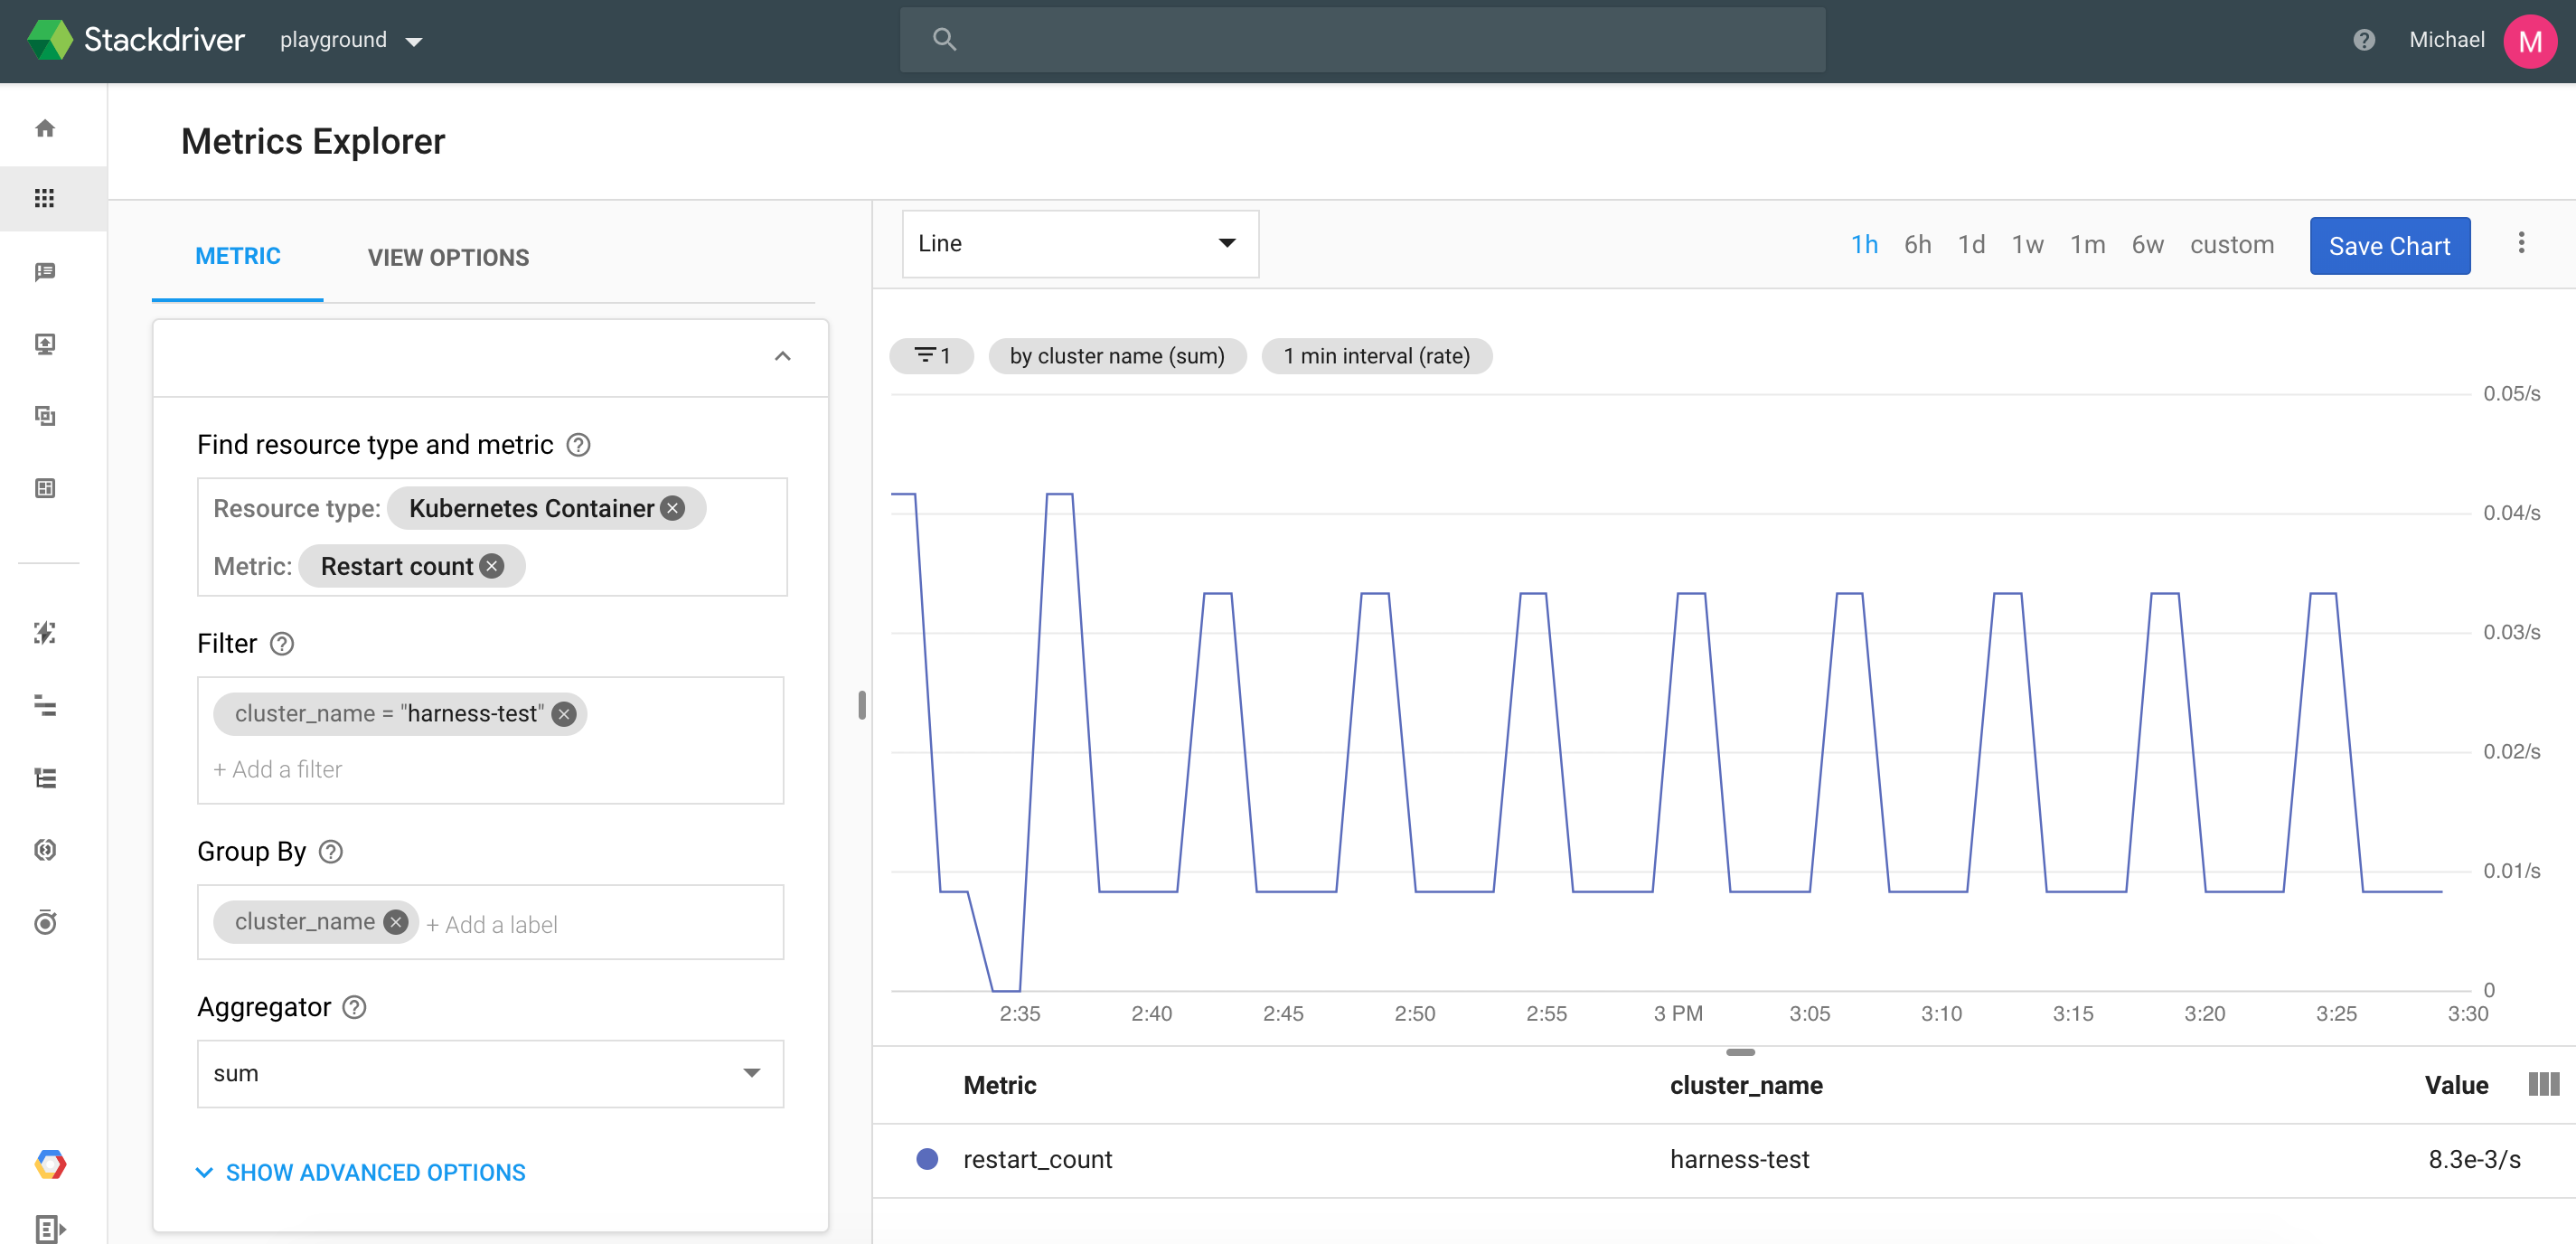Select the 1m time range
The image size is (2576, 1244).
(x=2087, y=245)
